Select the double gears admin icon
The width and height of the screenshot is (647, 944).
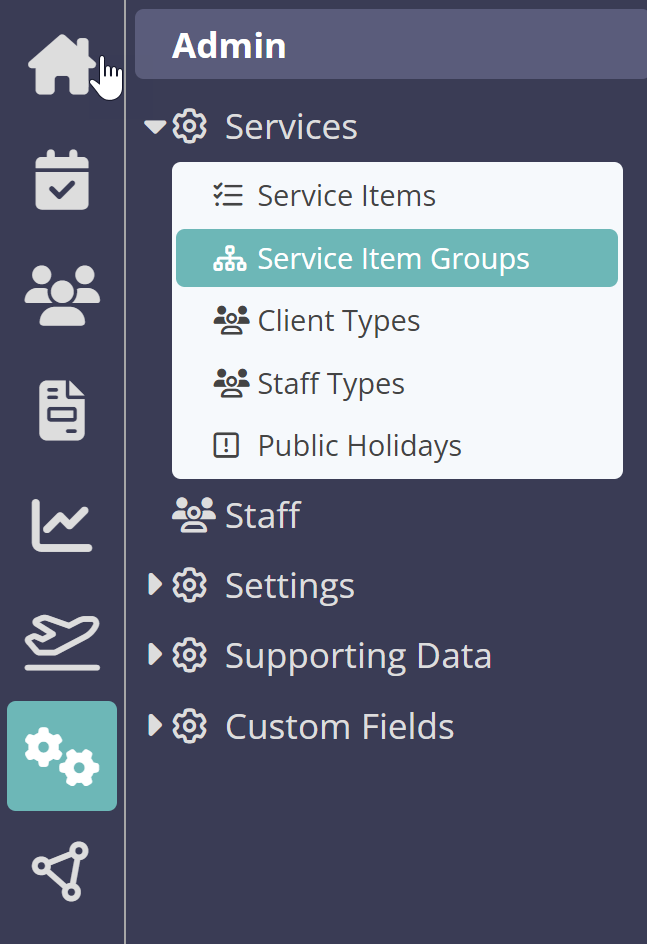click(62, 756)
